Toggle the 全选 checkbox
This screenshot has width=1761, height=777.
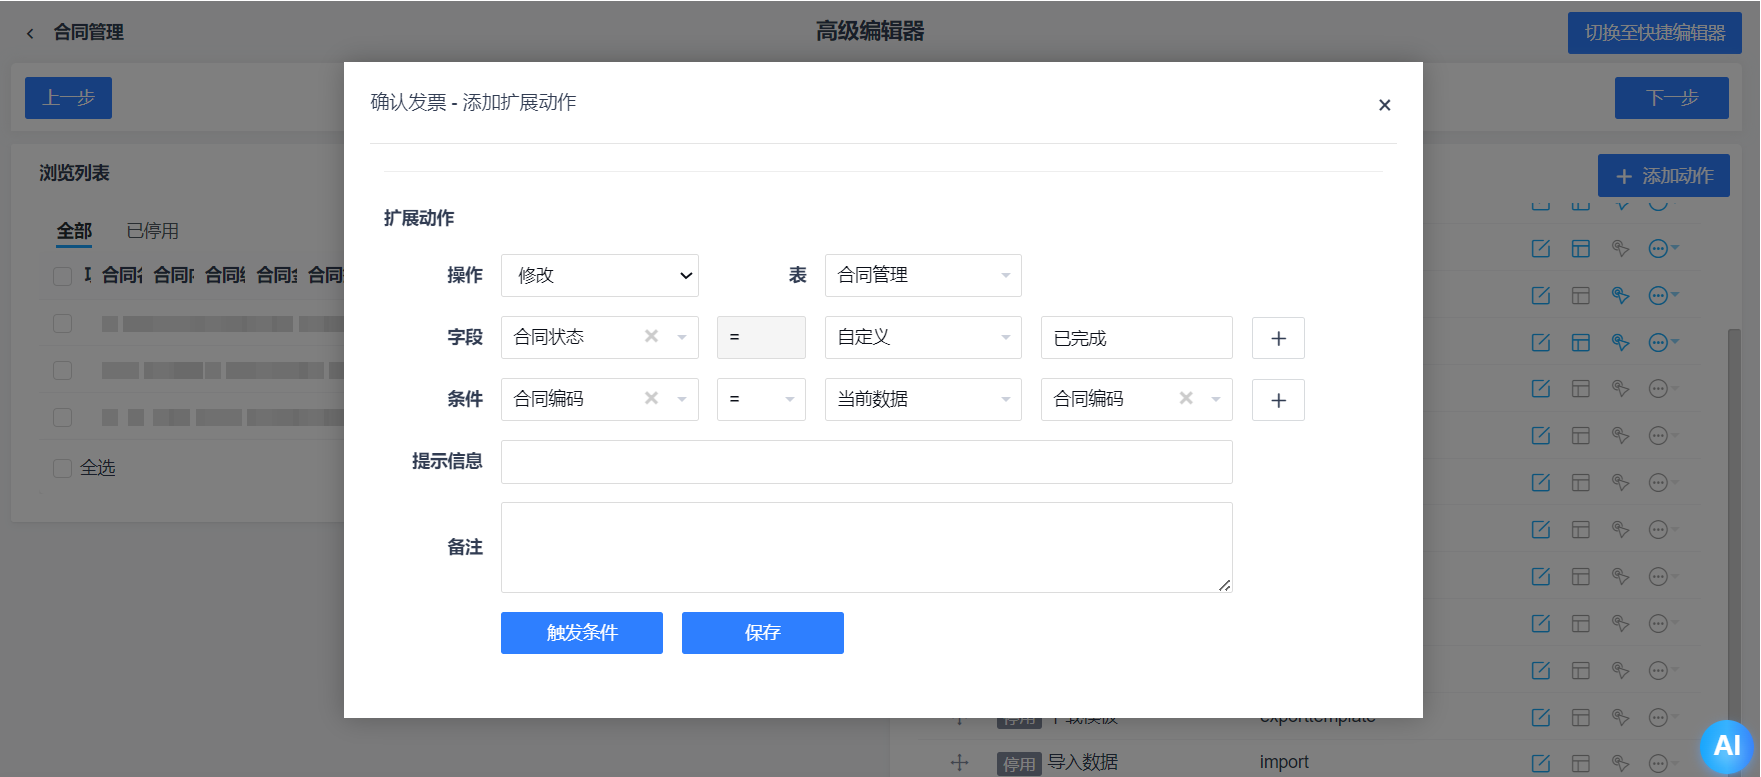pos(63,468)
